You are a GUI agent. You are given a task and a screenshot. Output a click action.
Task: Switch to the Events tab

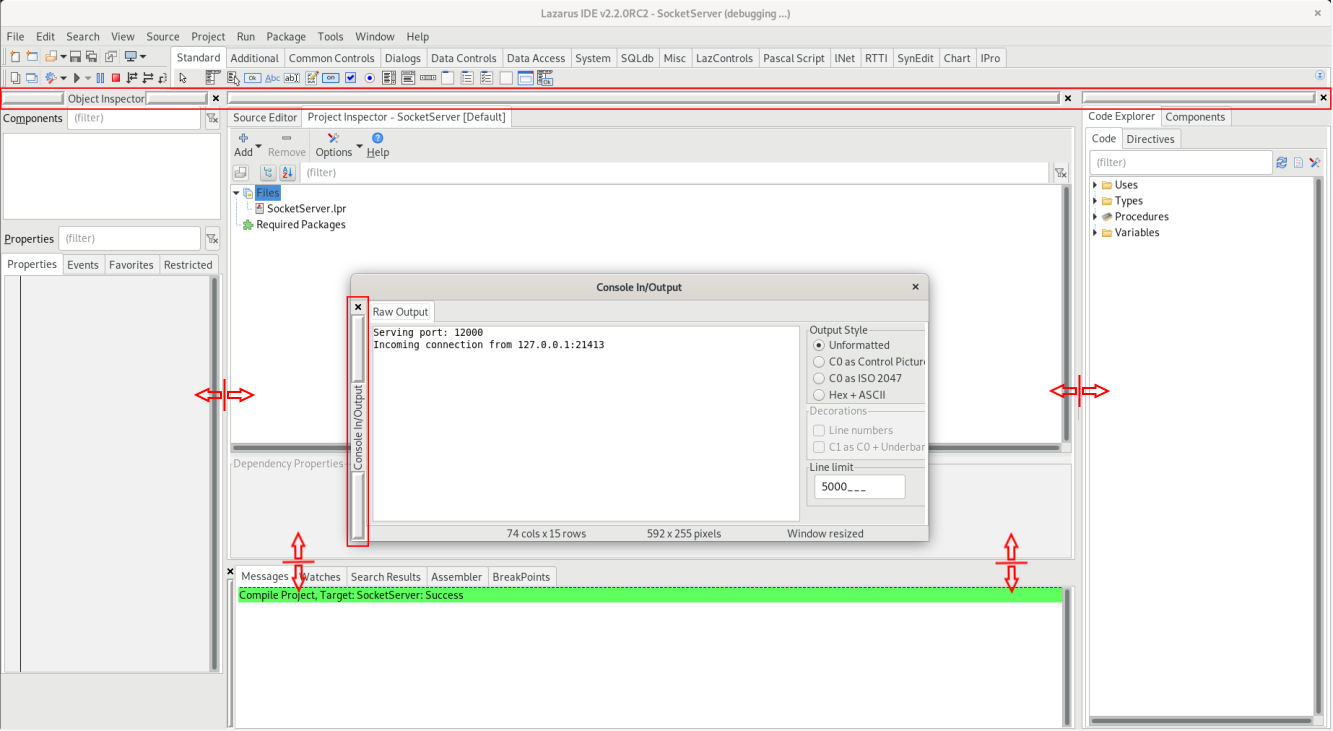coord(83,265)
